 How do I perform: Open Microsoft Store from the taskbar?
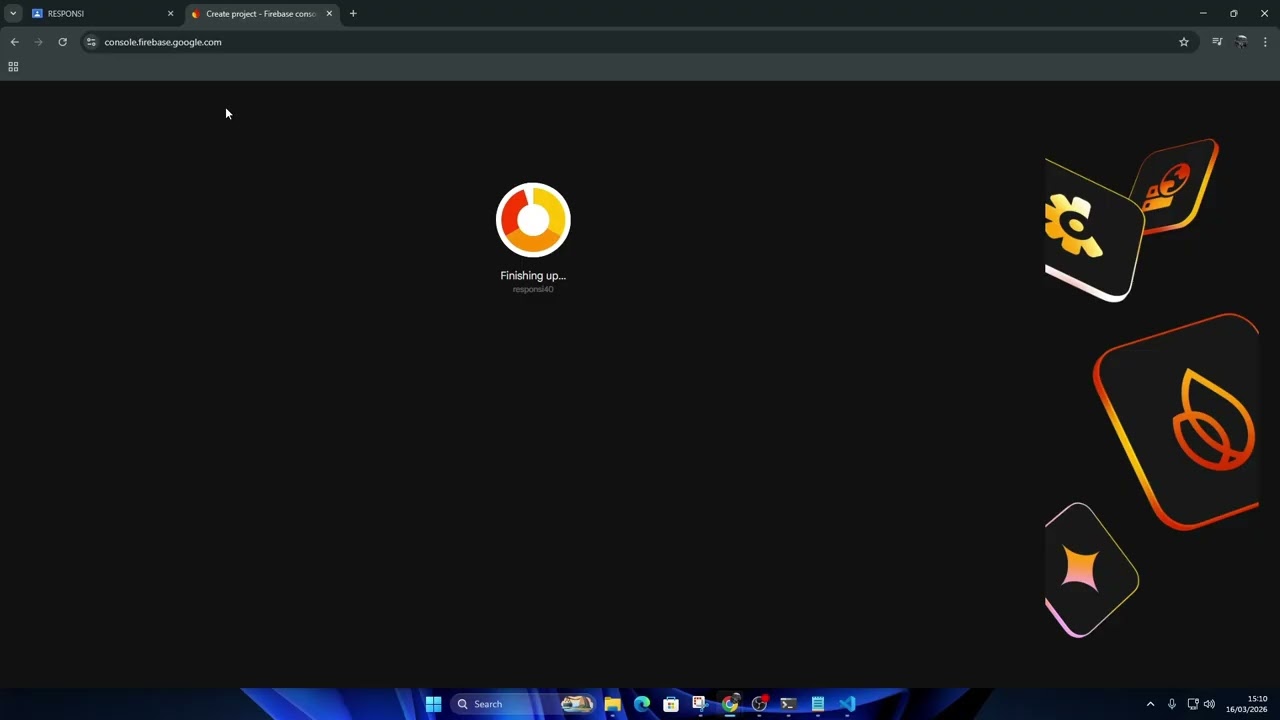pyautogui.click(x=671, y=704)
